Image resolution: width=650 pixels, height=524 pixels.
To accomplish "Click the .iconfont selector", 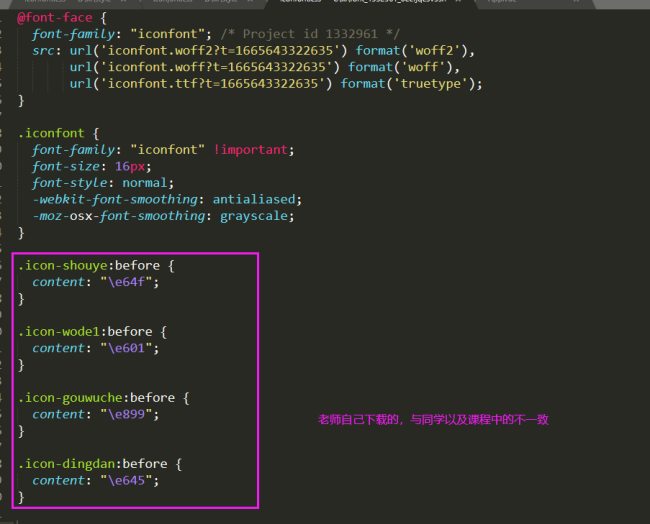I will coord(51,133).
